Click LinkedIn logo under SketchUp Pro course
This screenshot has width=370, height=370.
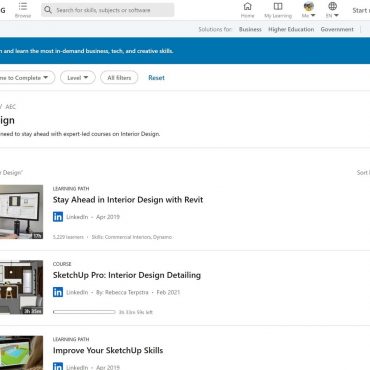click(x=58, y=292)
